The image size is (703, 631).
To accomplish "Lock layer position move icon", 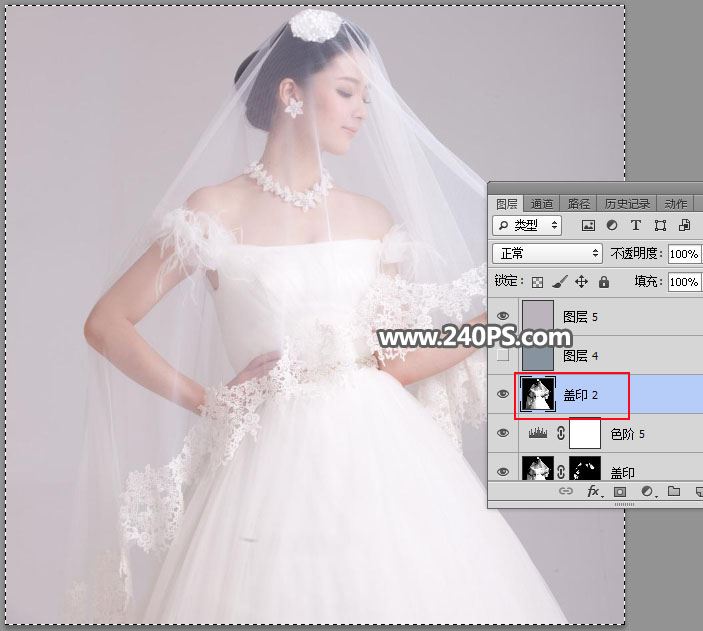I will 581,282.
